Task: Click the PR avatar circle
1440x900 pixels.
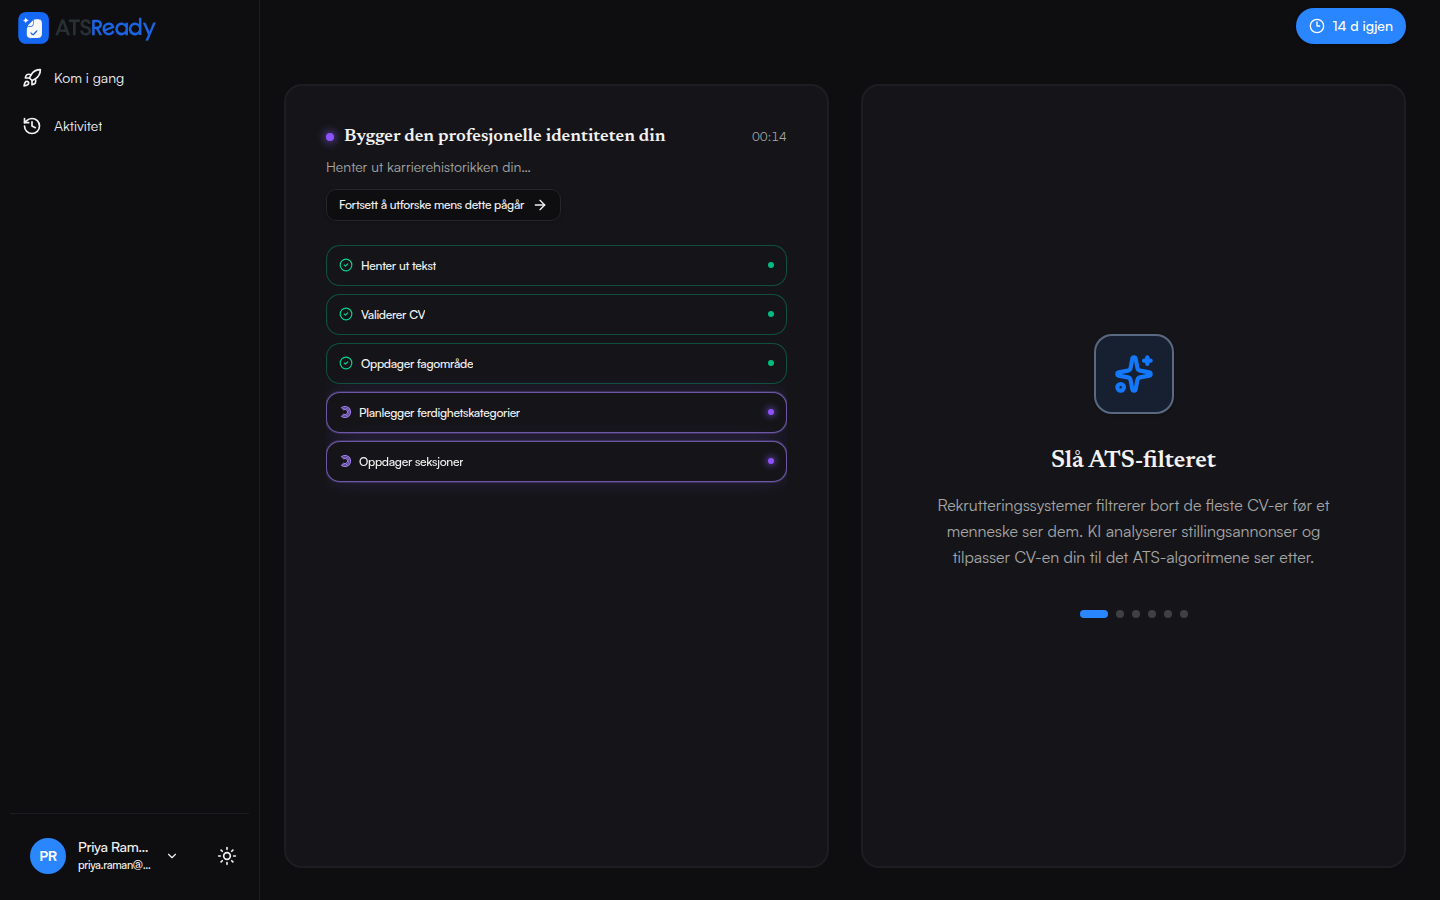Action: click(x=48, y=856)
